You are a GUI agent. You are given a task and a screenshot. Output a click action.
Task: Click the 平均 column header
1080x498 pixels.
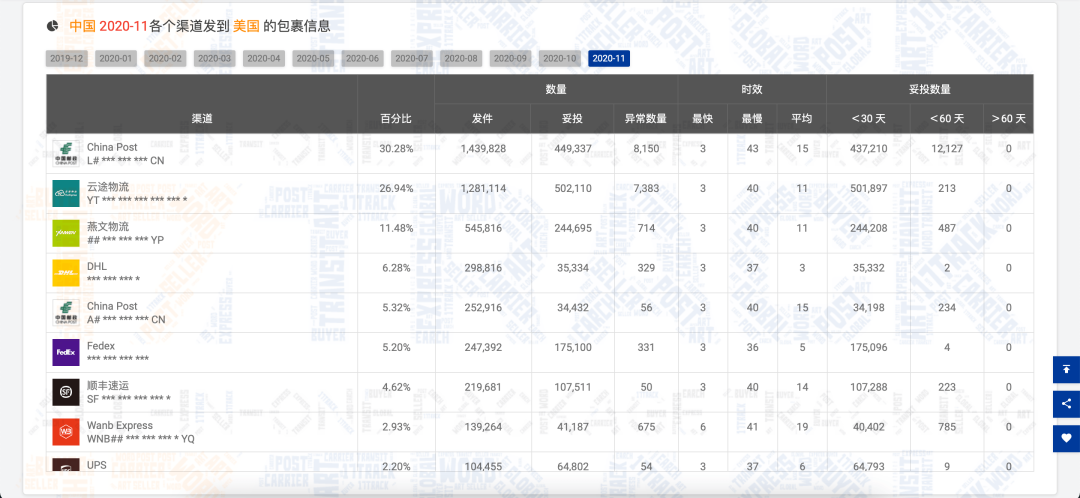pos(802,118)
